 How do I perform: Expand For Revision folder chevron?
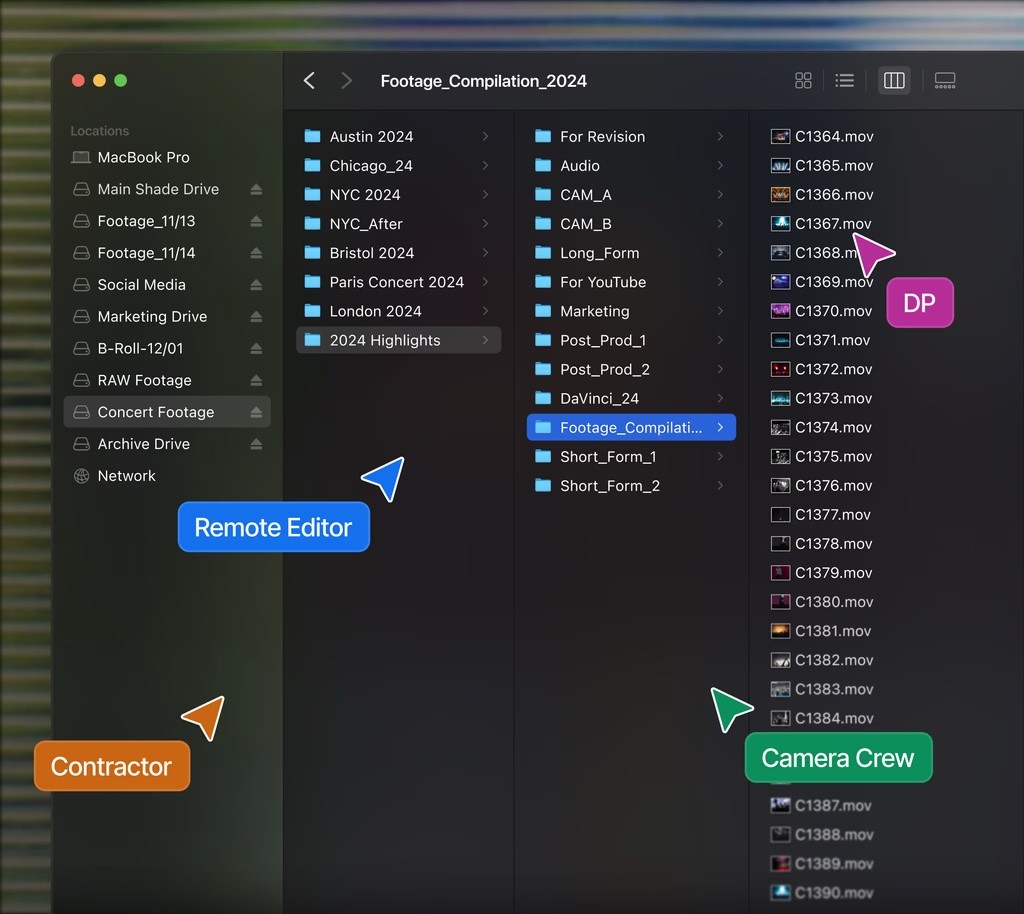pos(720,136)
